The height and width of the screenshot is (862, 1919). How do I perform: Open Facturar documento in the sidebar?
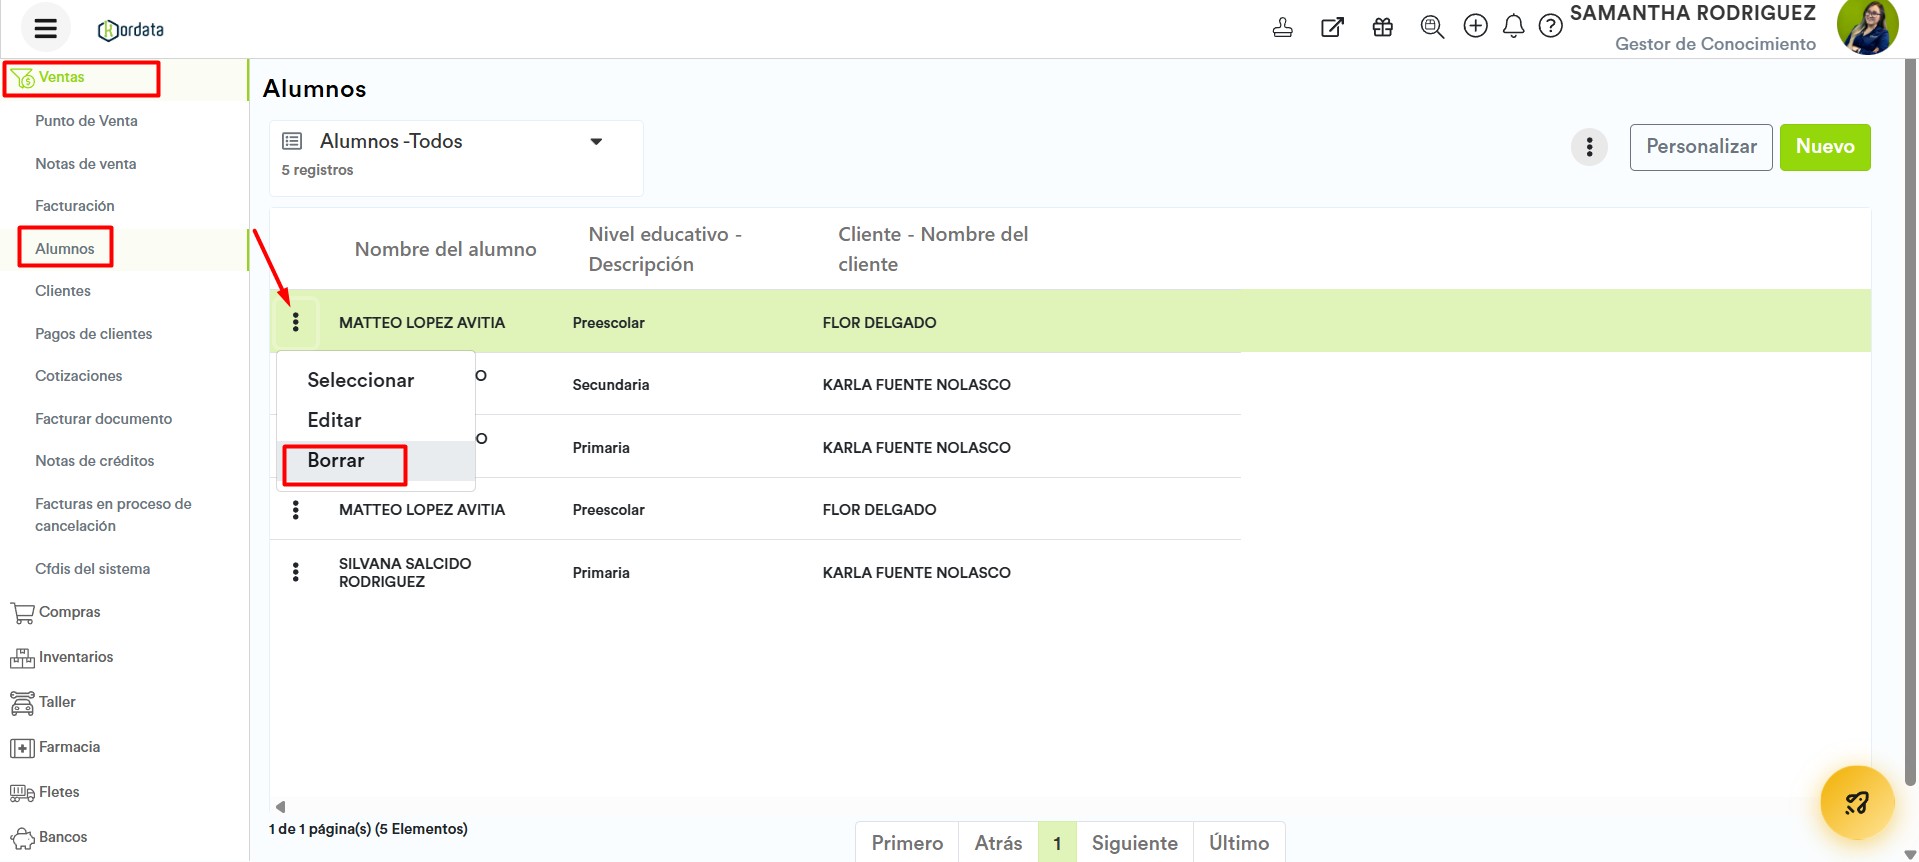[104, 419]
